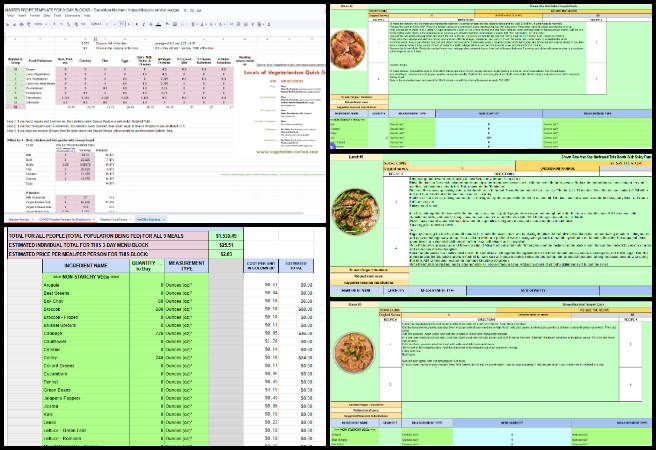Viewport: 656px width, 450px height.
Task: Select the Lettuce - Romaine ingredient cell
Action: tap(86, 438)
